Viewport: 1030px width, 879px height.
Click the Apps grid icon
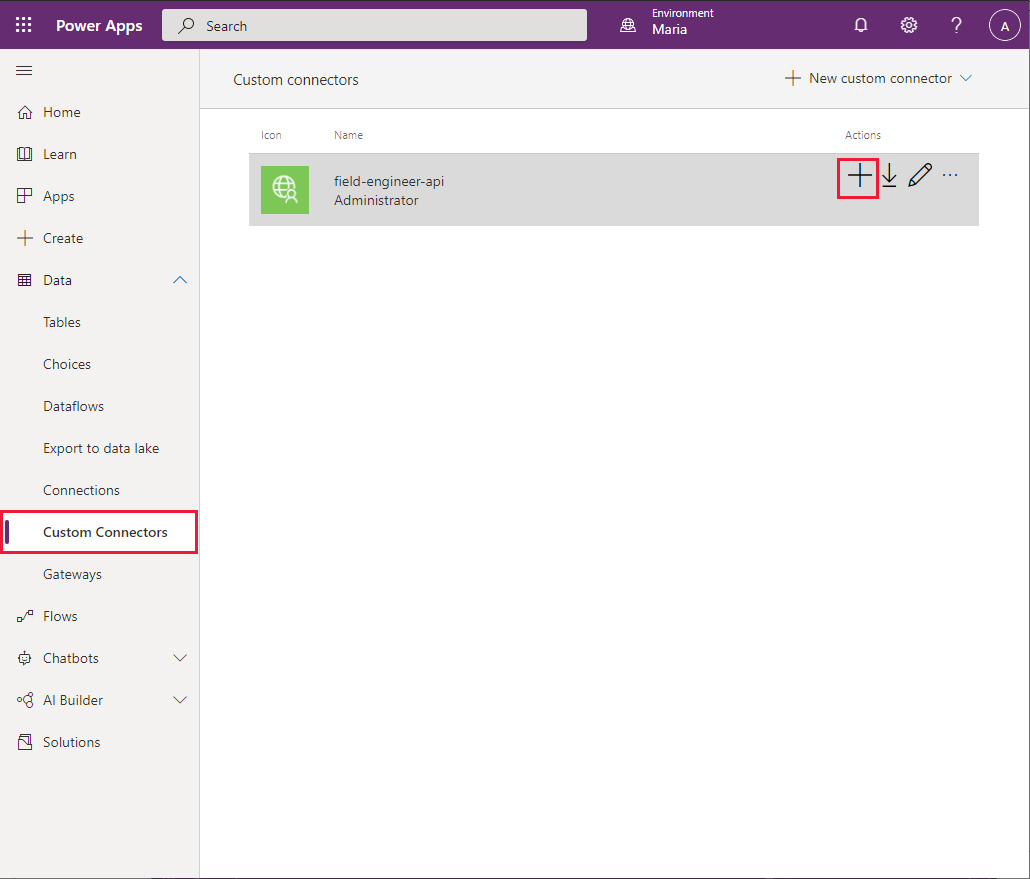(x=25, y=196)
